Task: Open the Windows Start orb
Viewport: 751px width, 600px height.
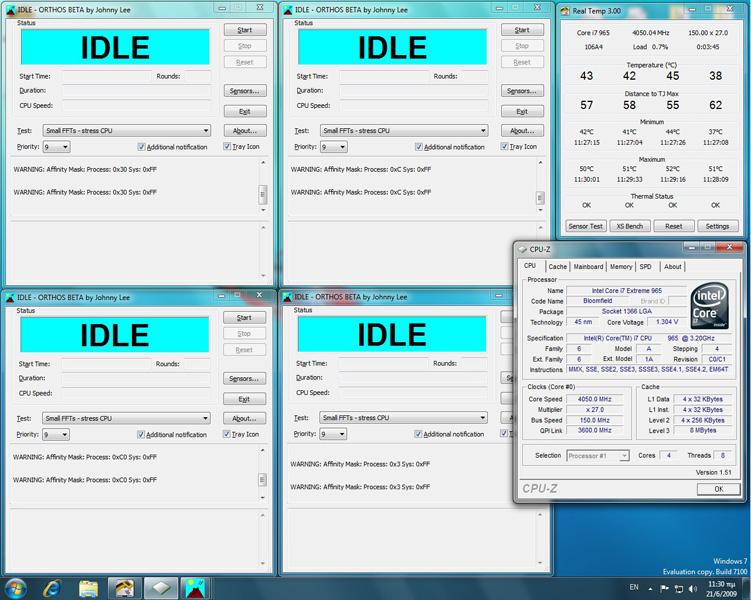Action: point(15,589)
